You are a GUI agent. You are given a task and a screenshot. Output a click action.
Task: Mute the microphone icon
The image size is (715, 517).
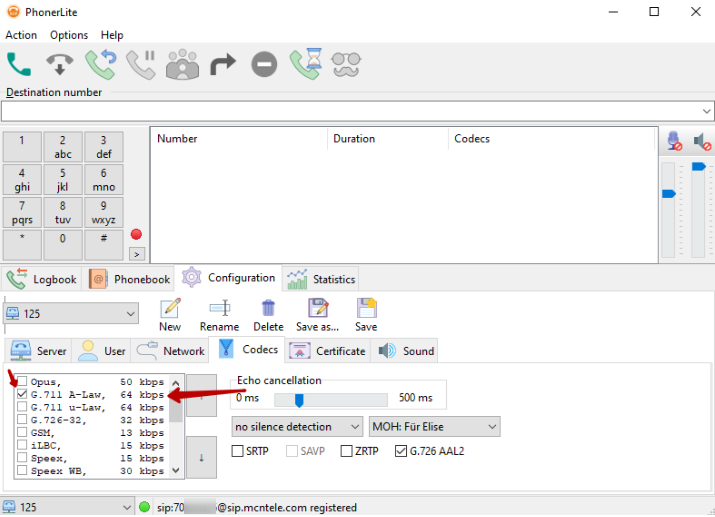(x=674, y=141)
